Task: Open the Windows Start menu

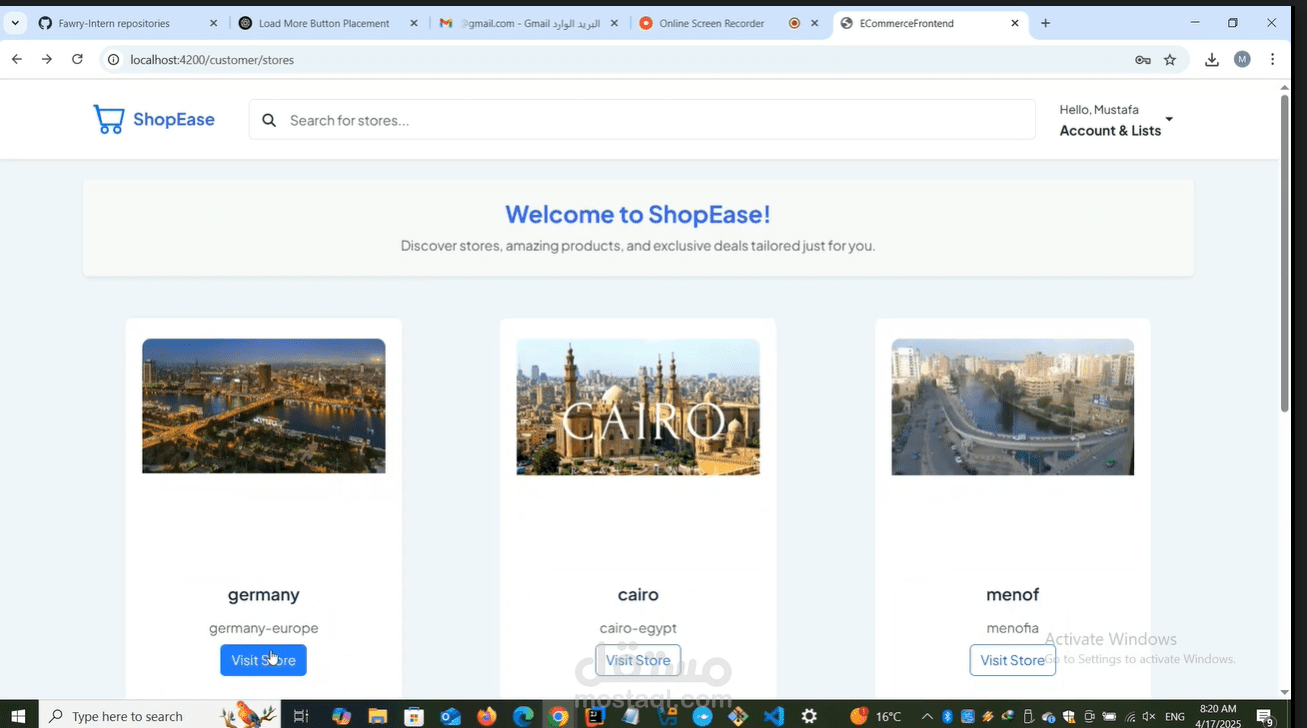Action: point(18,716)
